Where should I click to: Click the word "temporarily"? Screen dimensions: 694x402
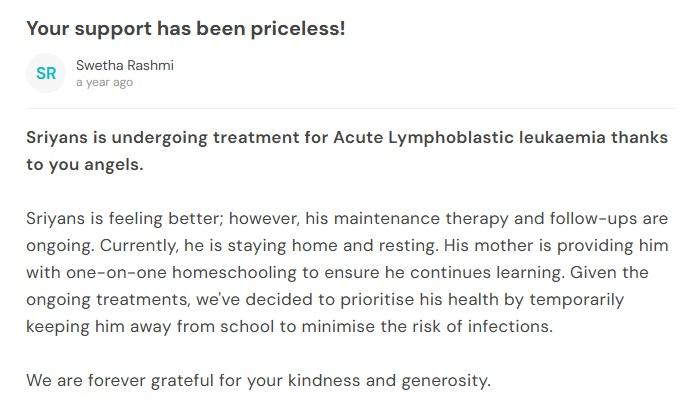point(573,299)
